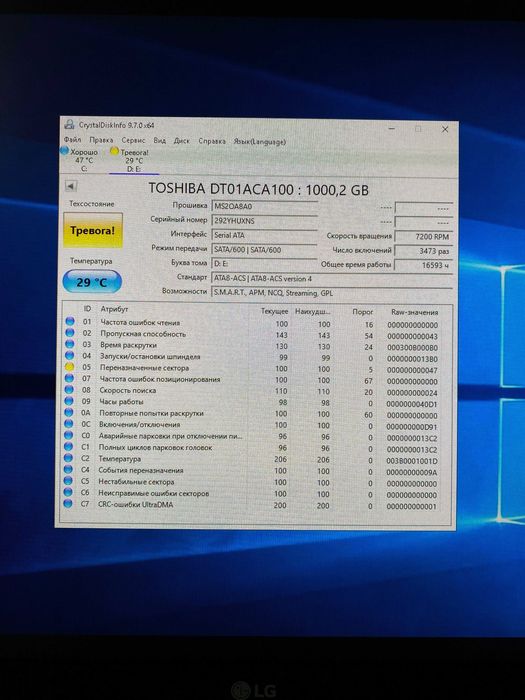
Task: Click raw value 000000000047 of reallocated sectors
Action: tap(412, 370)
